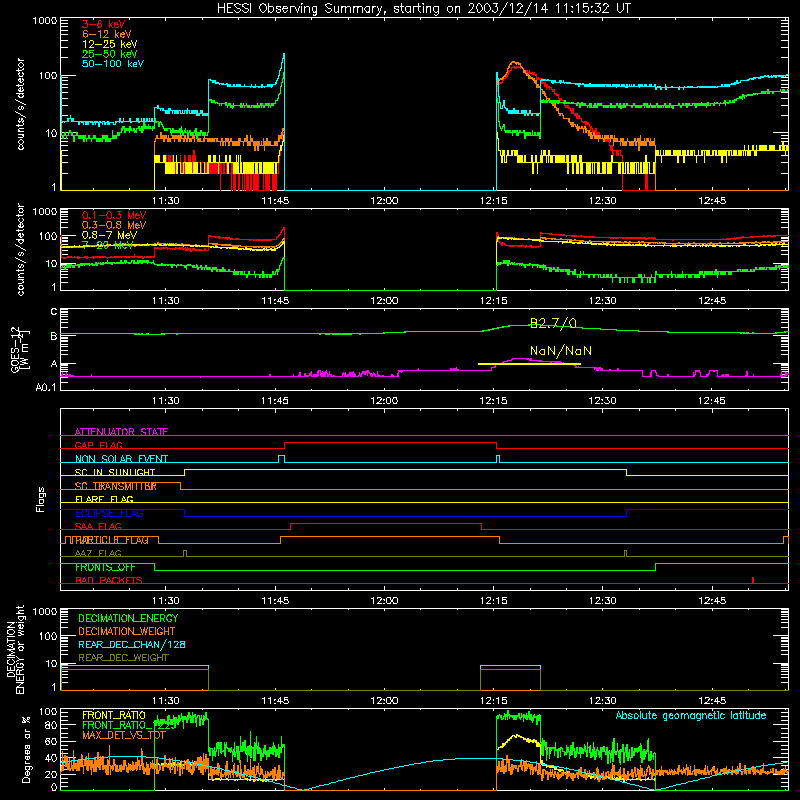Pick the 50-100 keV legend label
This screenshot has height=800, width=800.
click(x=113, y=64)
